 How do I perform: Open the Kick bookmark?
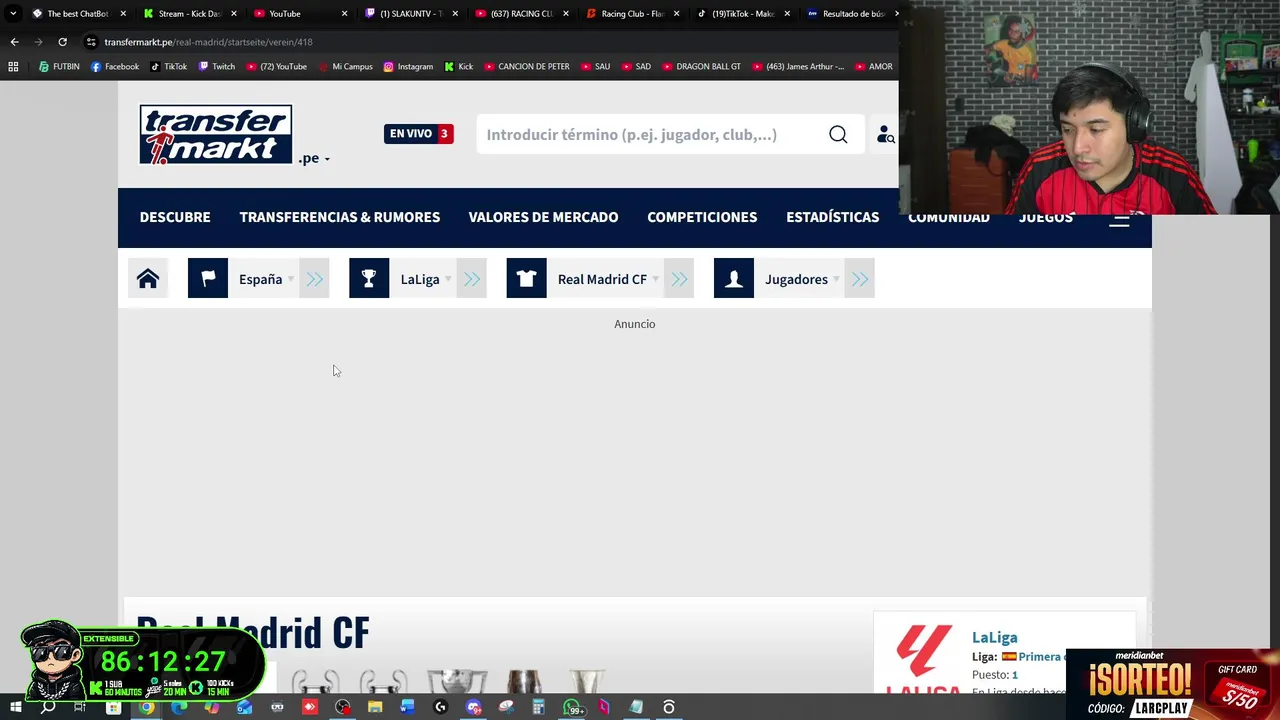point(458,67)
